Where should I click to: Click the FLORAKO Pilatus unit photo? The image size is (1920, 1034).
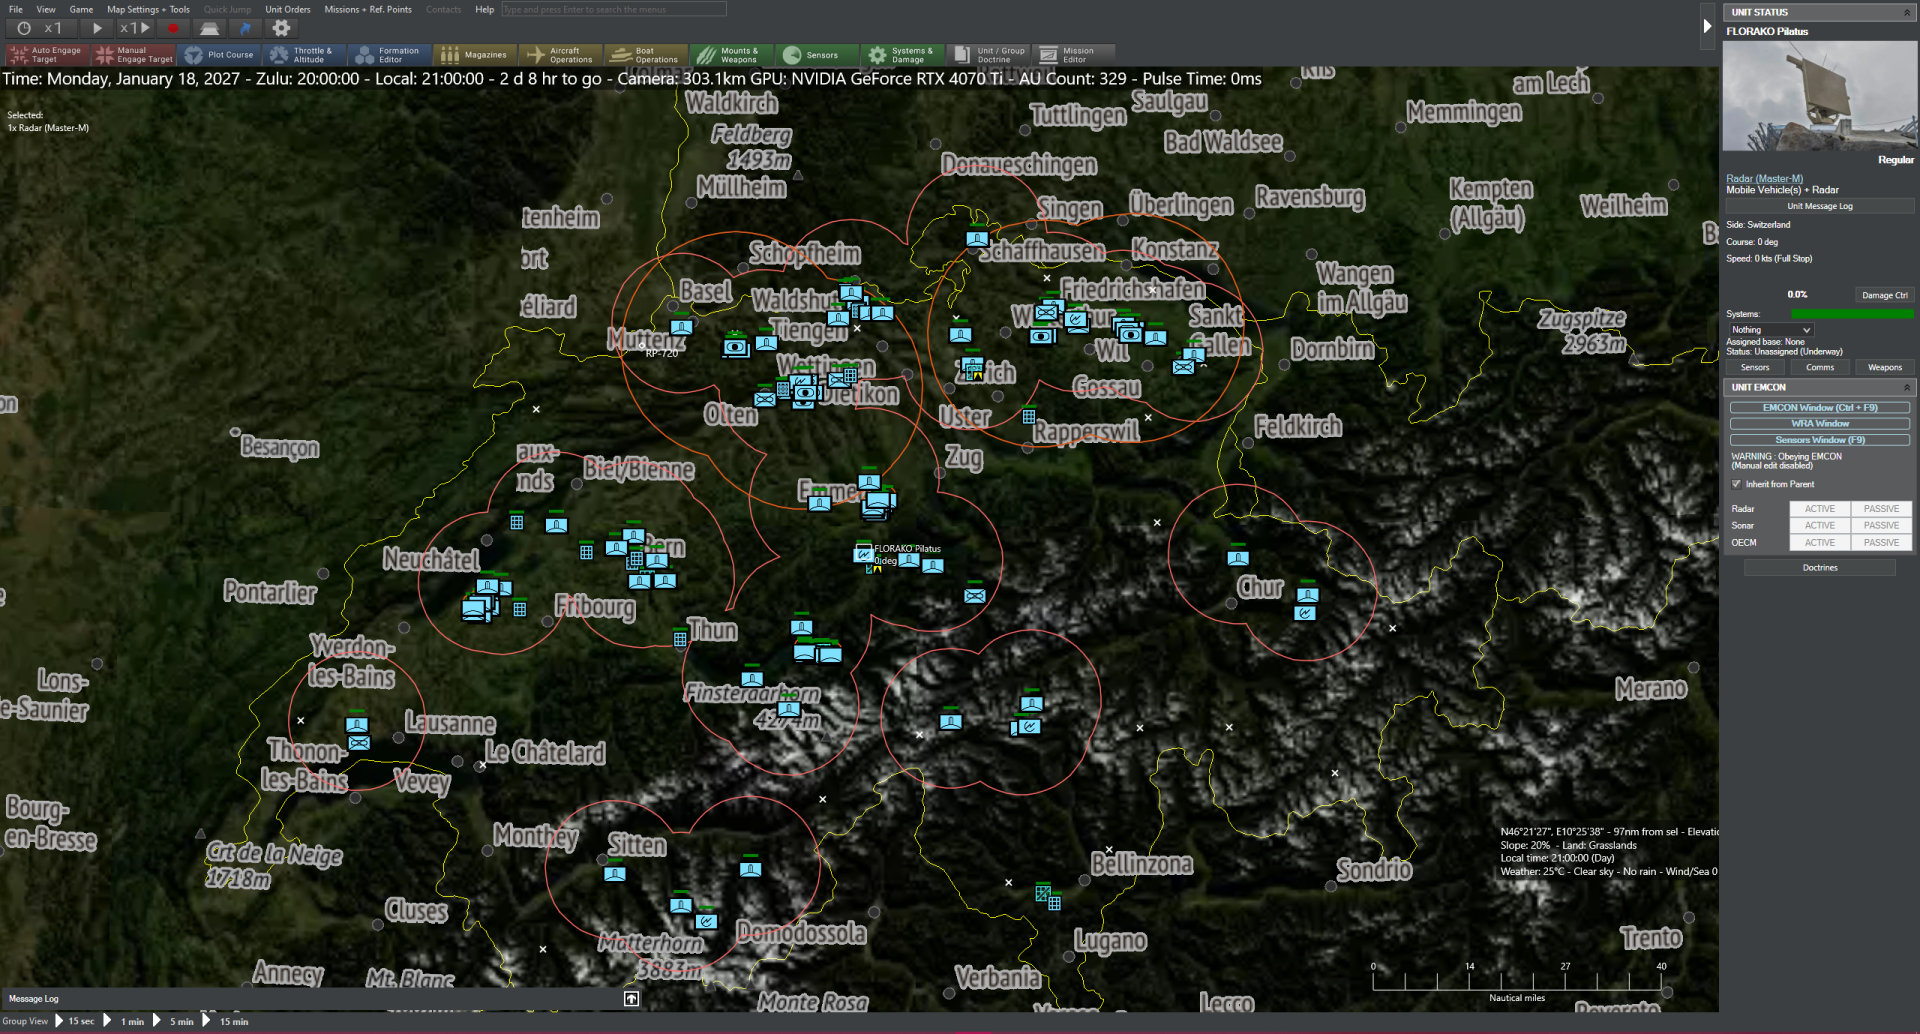(x=1819, y=96)
